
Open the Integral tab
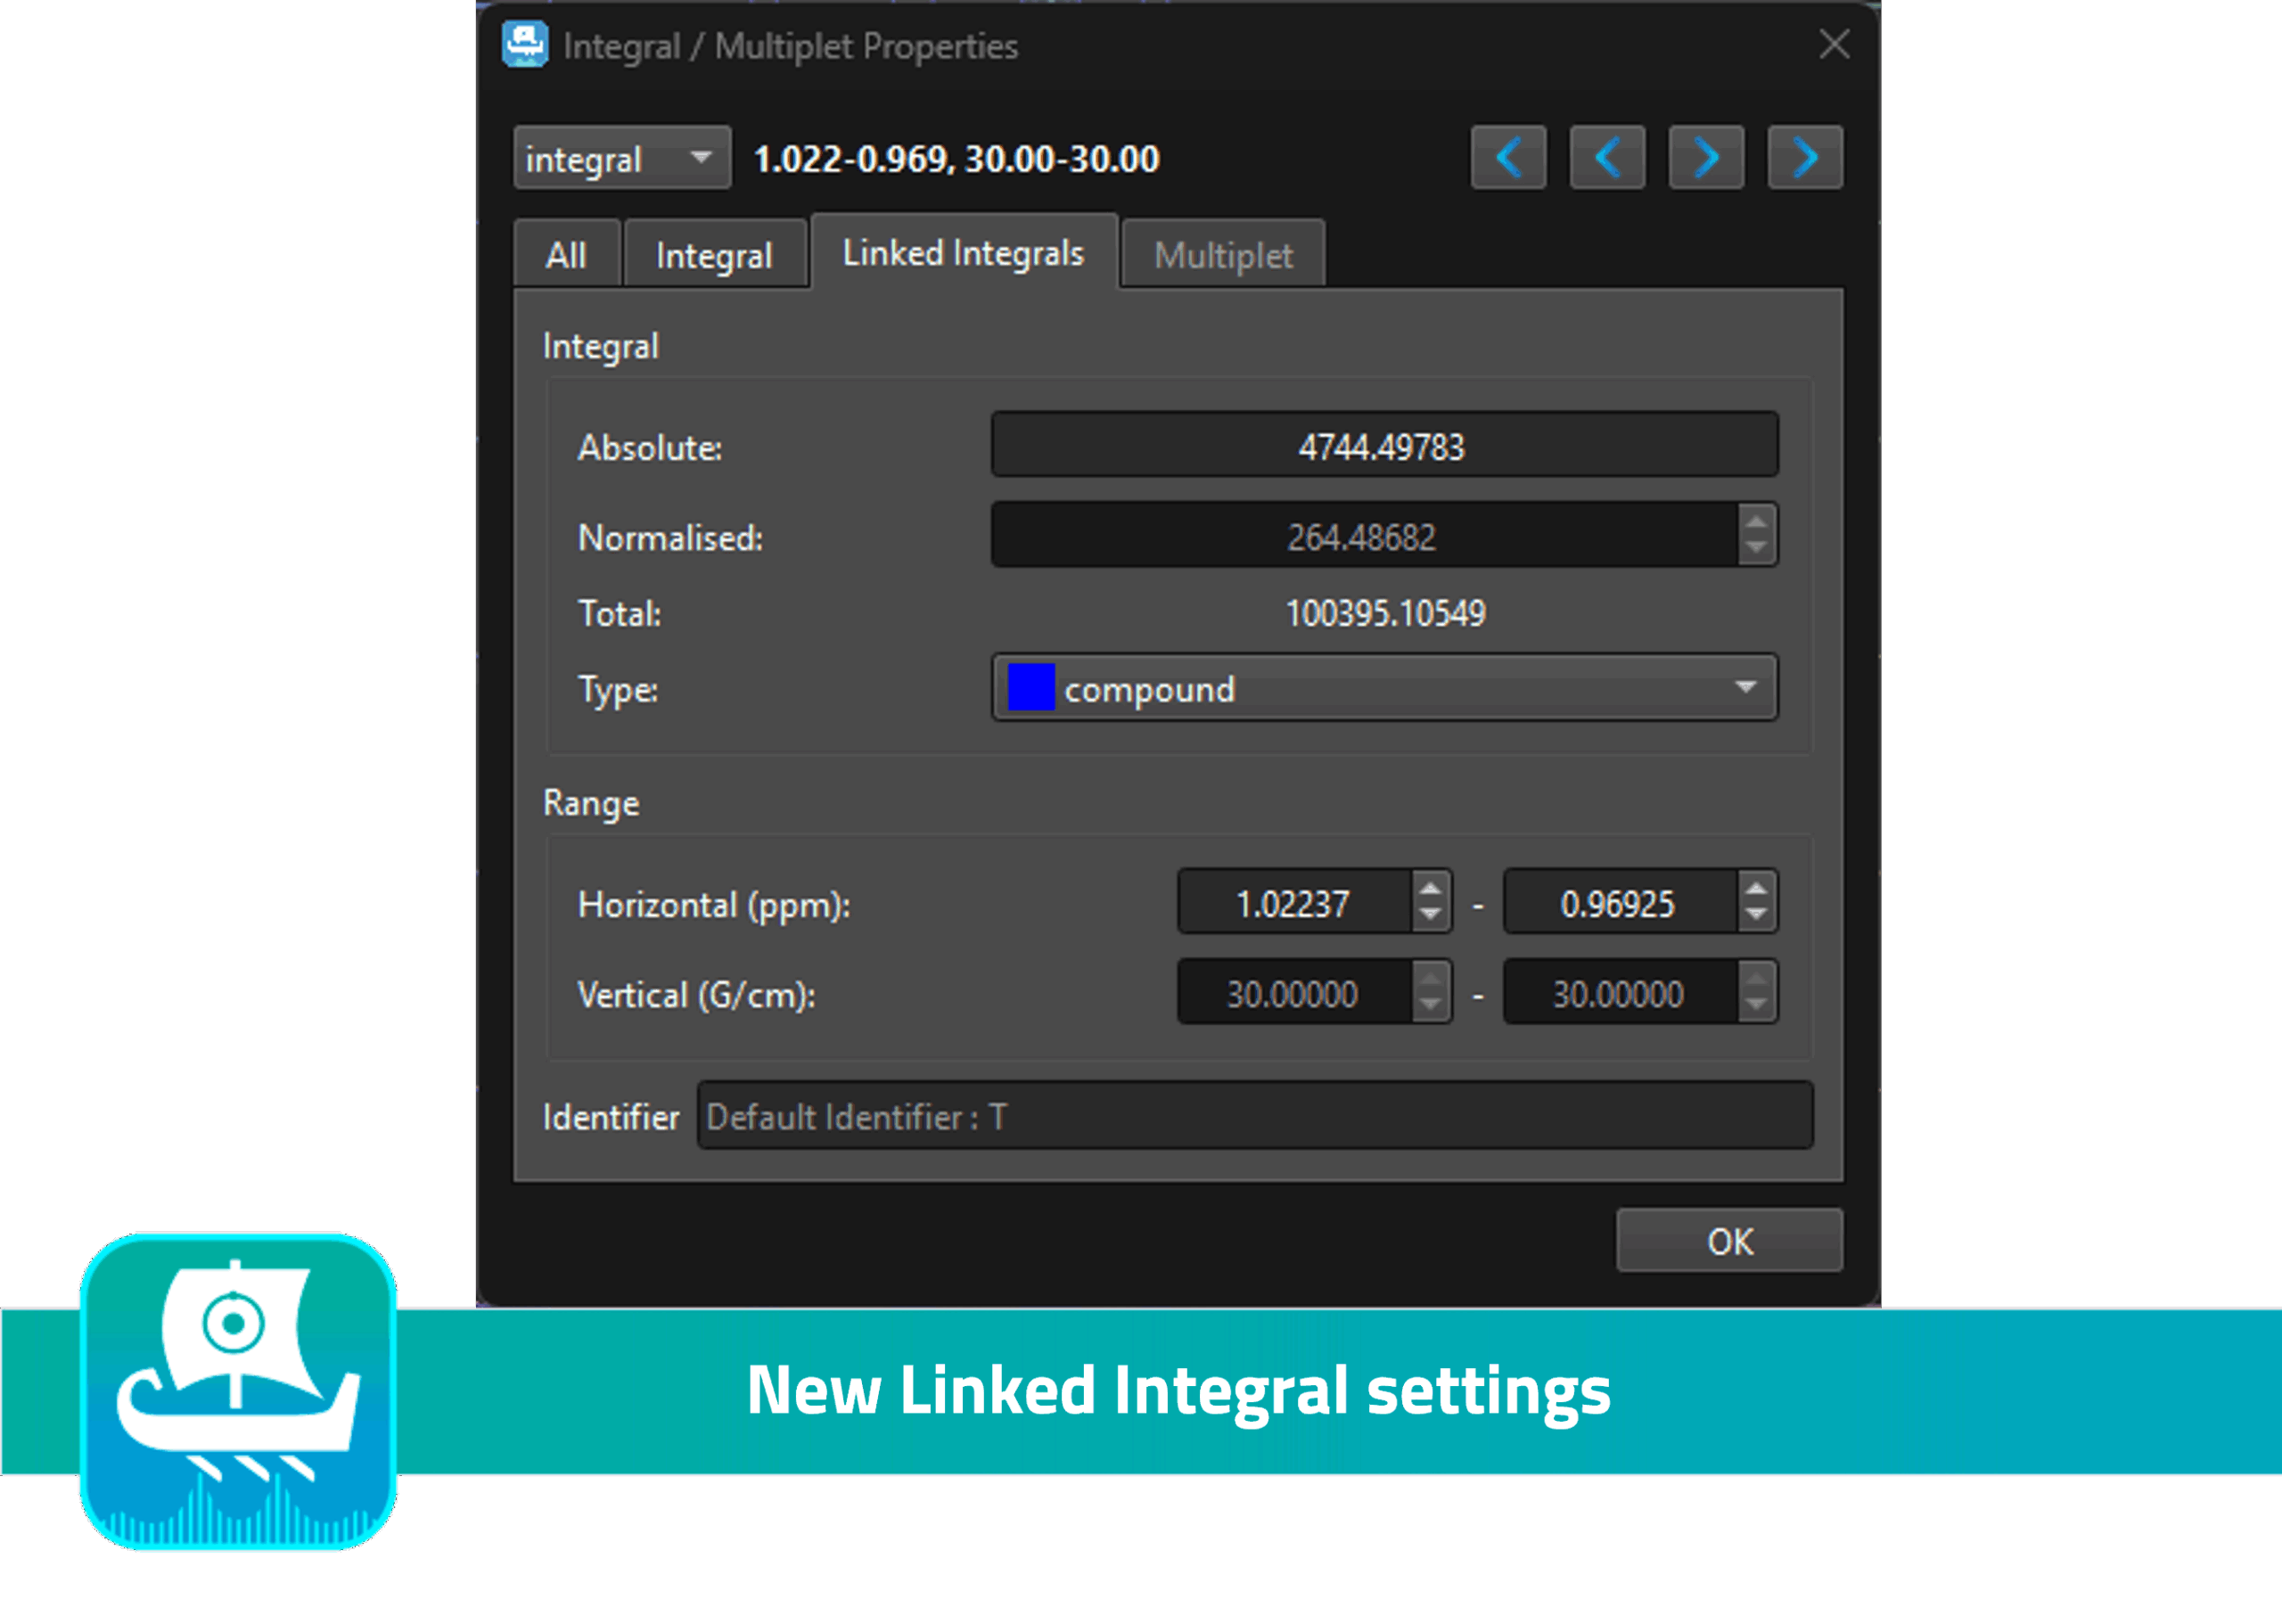tap(714, 256)
